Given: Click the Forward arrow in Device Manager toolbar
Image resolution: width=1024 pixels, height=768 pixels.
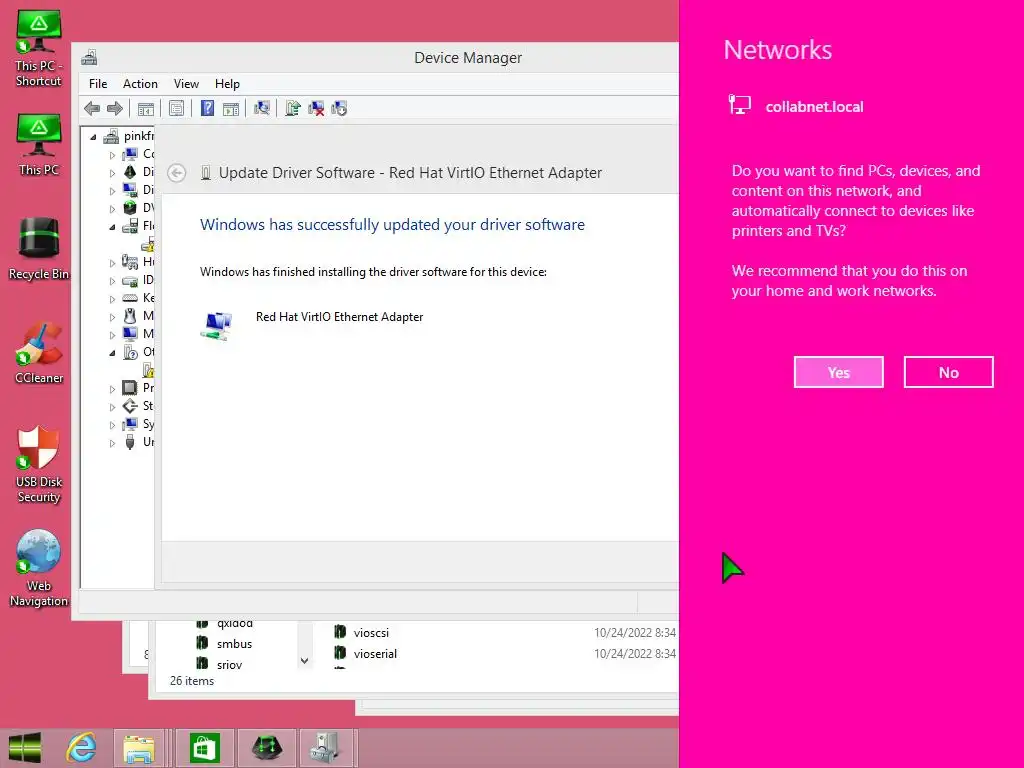Looking at the screenshot, I should pyautogui.click(x=115, y=108).
